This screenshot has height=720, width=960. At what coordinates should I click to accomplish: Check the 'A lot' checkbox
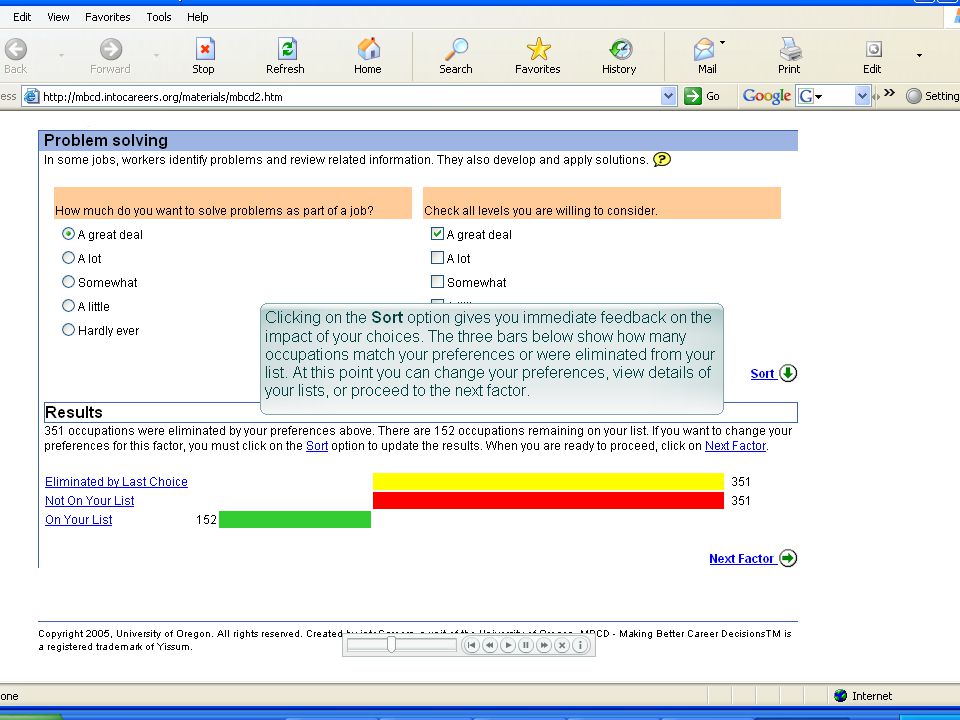(x=437, y=258)
